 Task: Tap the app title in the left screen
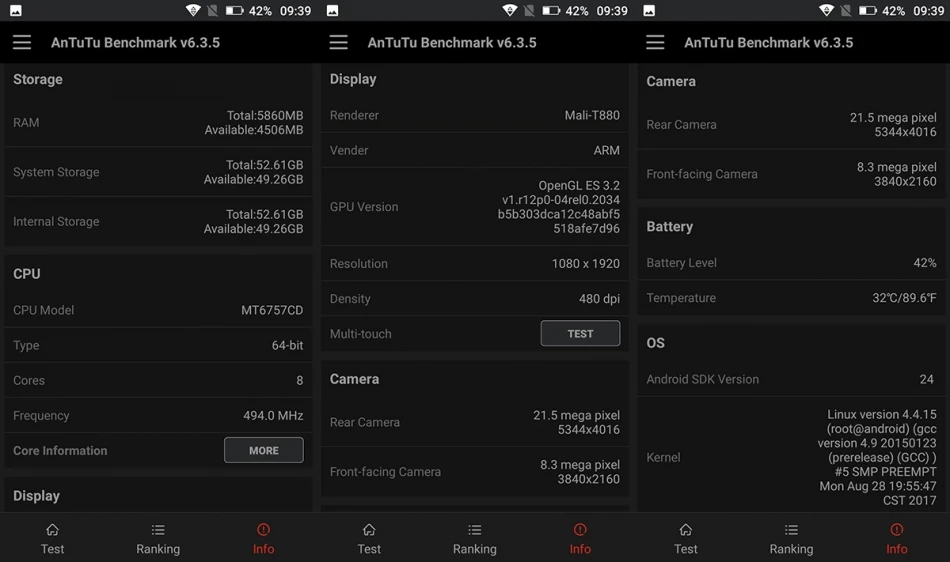[135, 42]
